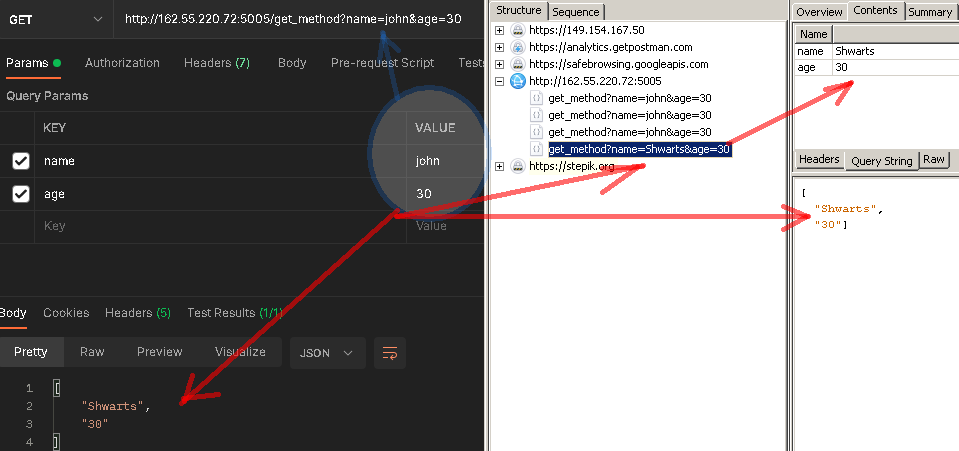
Task: Switch to the Headers sub-tab in Charles
Action: coord(819,159)
